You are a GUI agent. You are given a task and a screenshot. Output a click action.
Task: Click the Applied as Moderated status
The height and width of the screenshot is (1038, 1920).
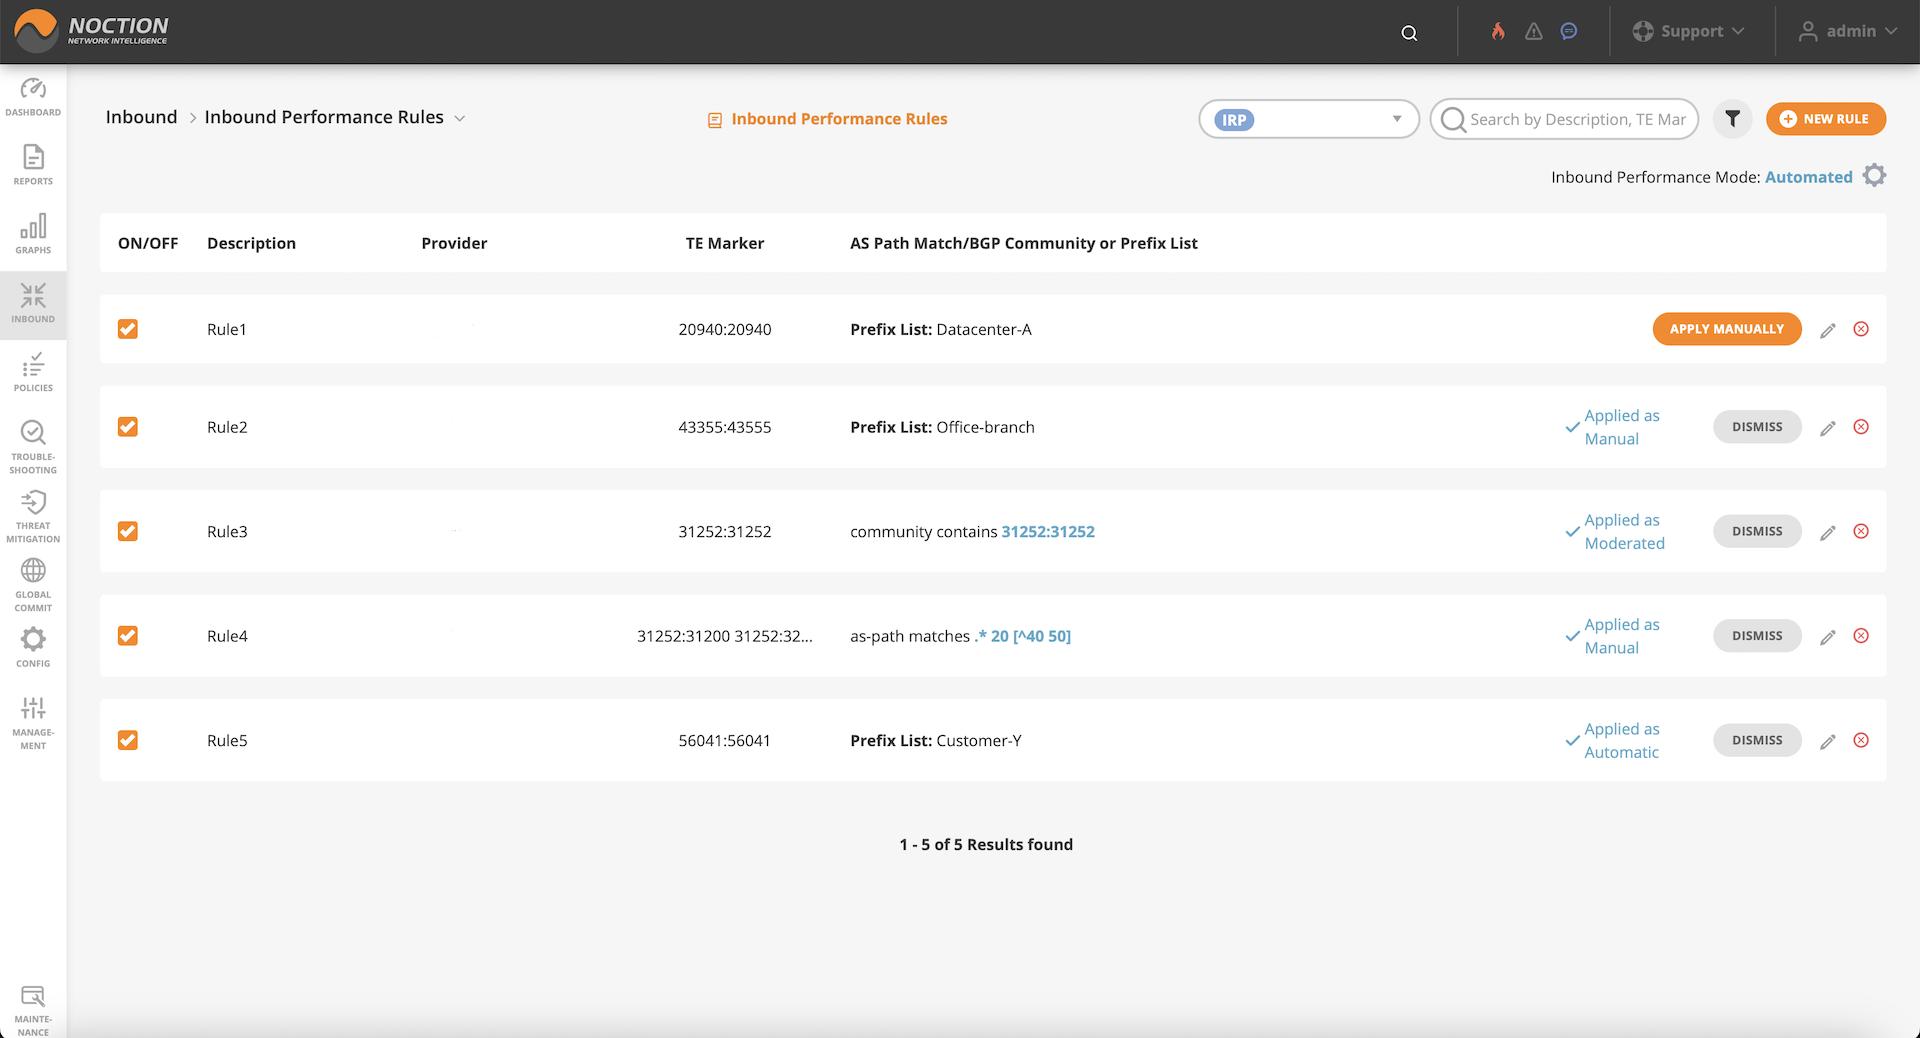coord(1615,532)
